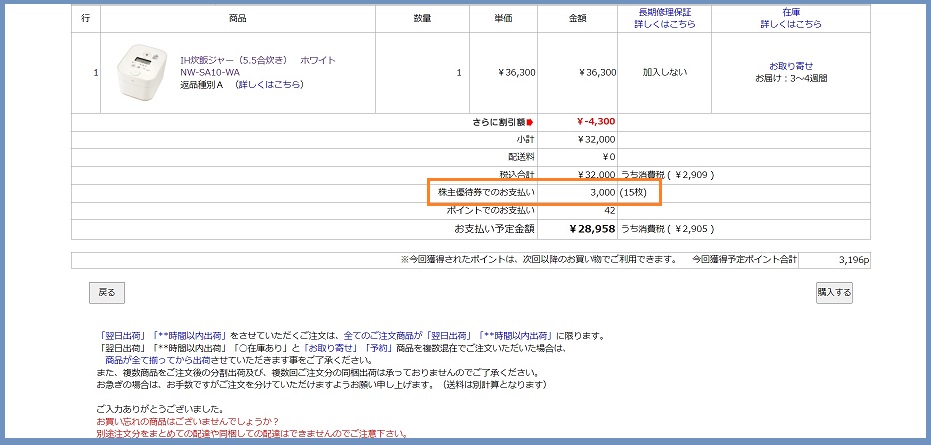This screenshot has width=931, height=445.
Task: Select the discount amount ￥-4,300
Action: tap(596, 122)
